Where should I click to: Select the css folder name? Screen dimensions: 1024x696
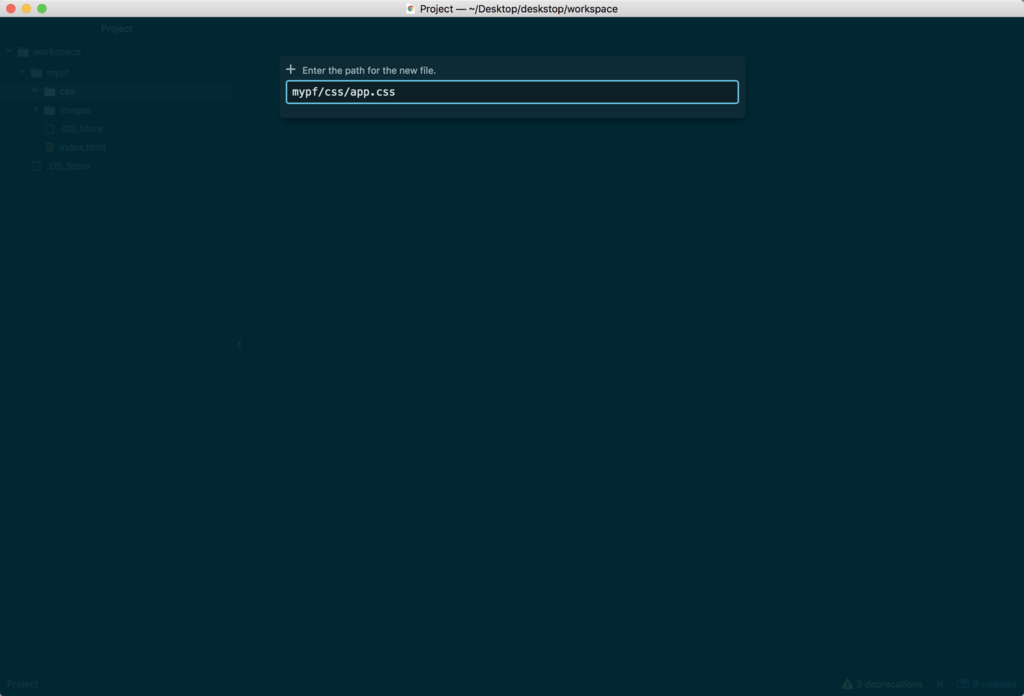[x=67, y=91]
